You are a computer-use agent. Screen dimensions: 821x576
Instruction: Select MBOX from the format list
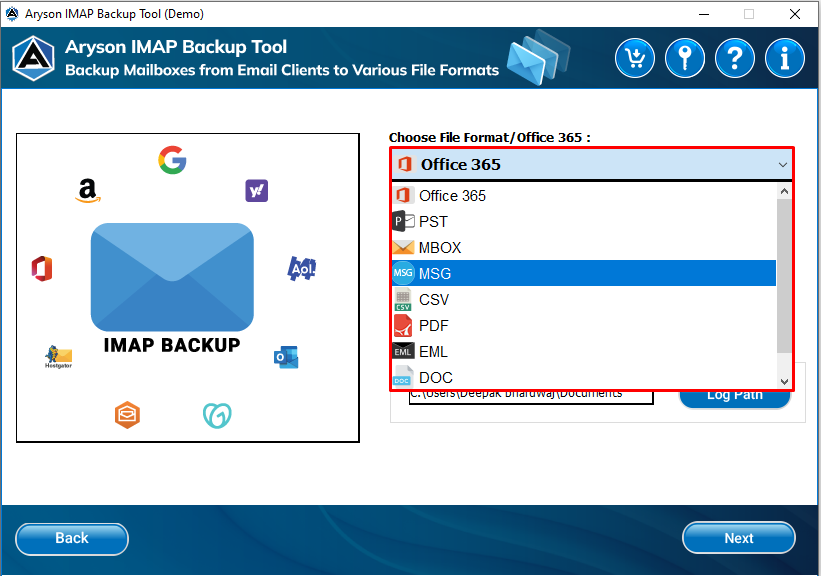coord(584,247)
